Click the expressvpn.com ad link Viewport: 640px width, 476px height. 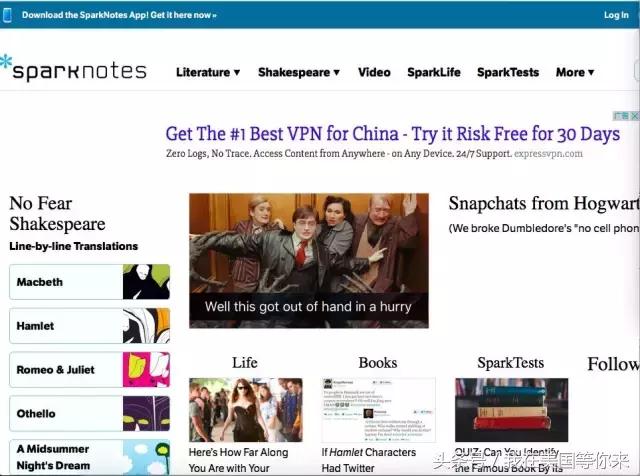[548, 154]
